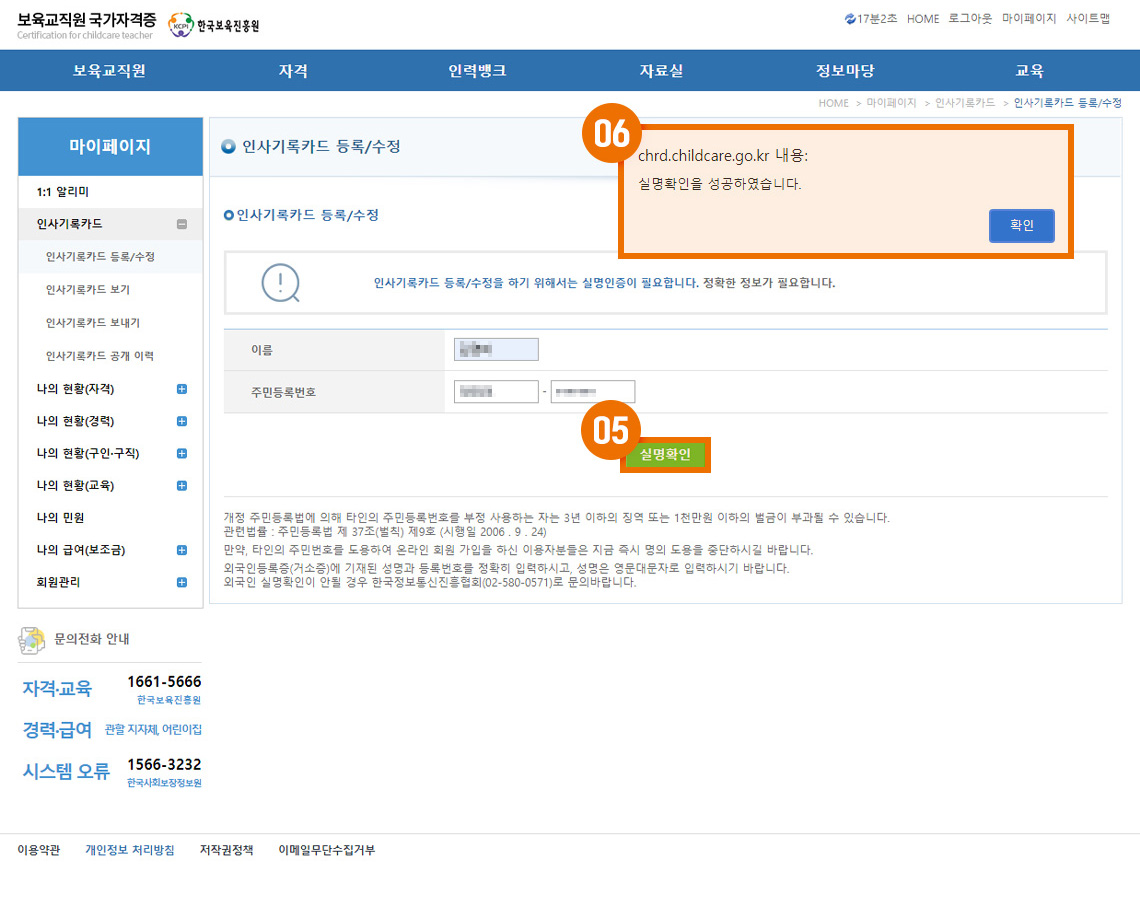Open 개인정보 처리방침 footer link
The image size is (1140, 899).
(130, 850)
